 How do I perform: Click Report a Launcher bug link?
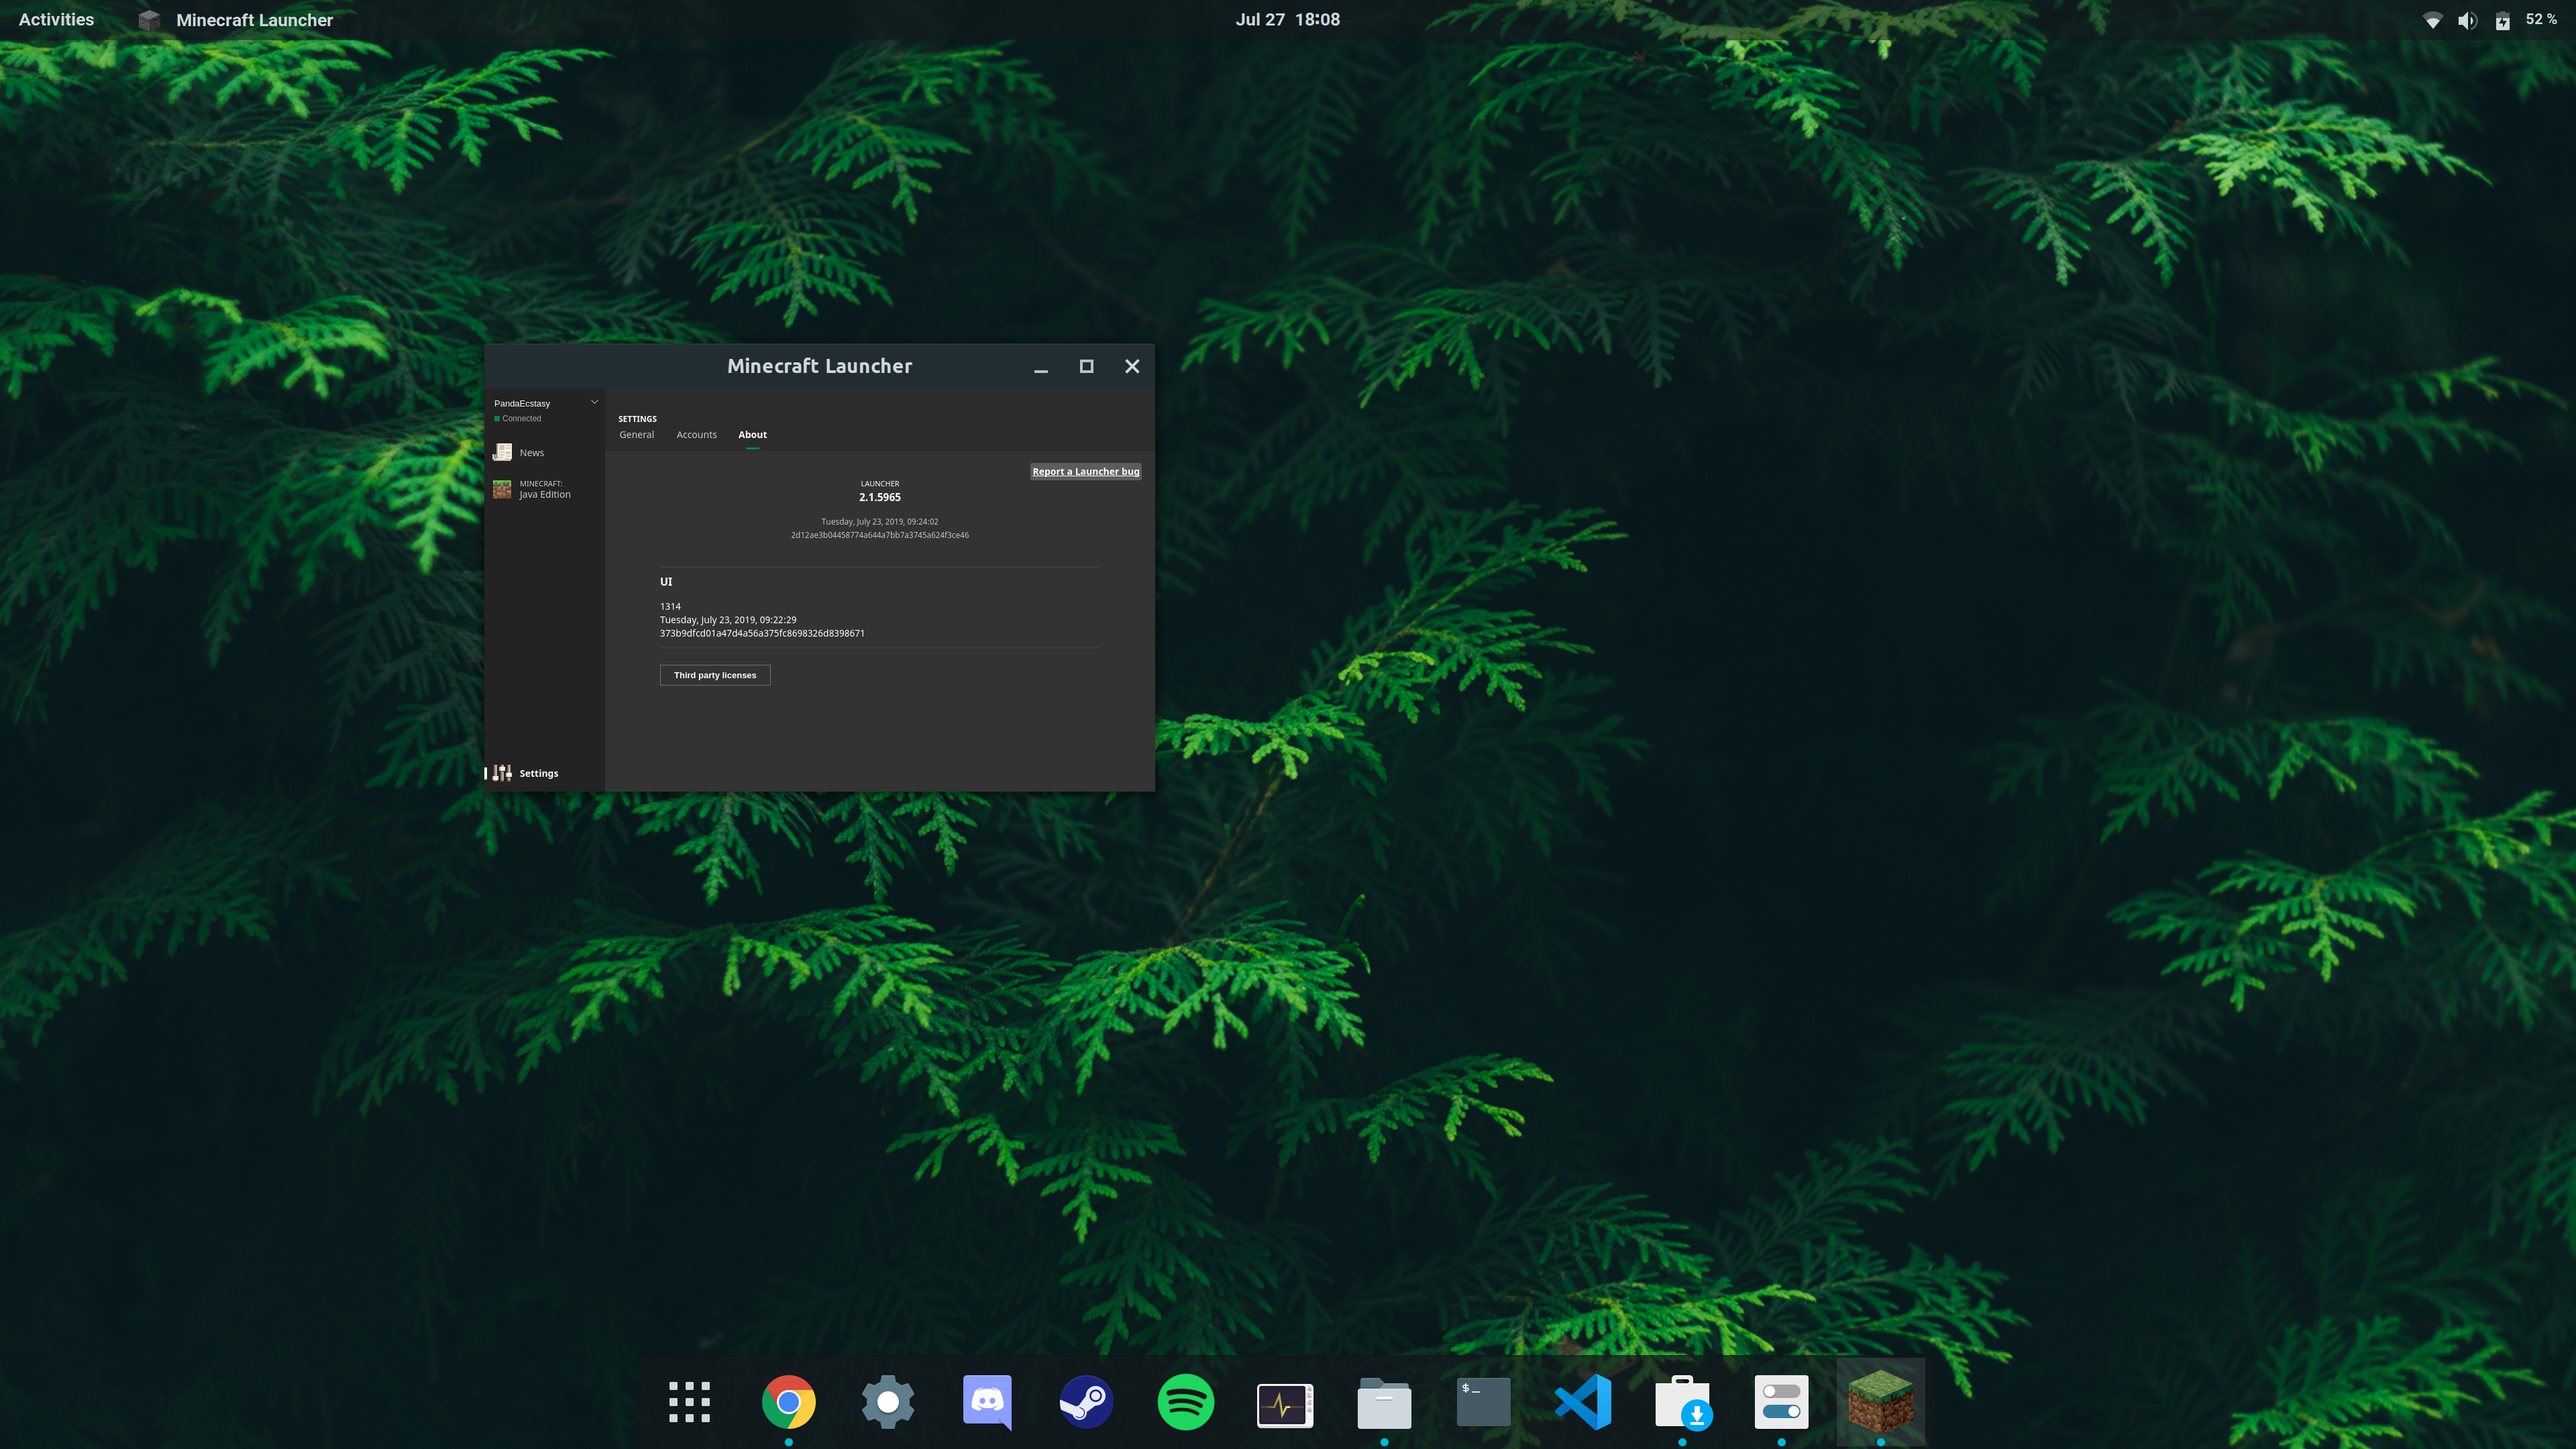coord(1085,472)
